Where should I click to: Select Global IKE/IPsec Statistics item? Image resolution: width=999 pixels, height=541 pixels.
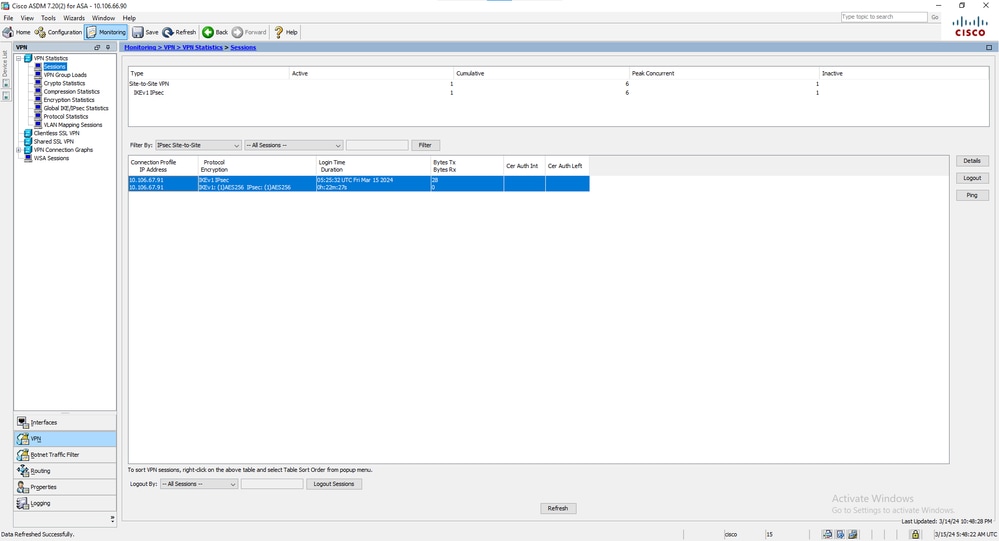pyautogui.click(x=76, y=108)
